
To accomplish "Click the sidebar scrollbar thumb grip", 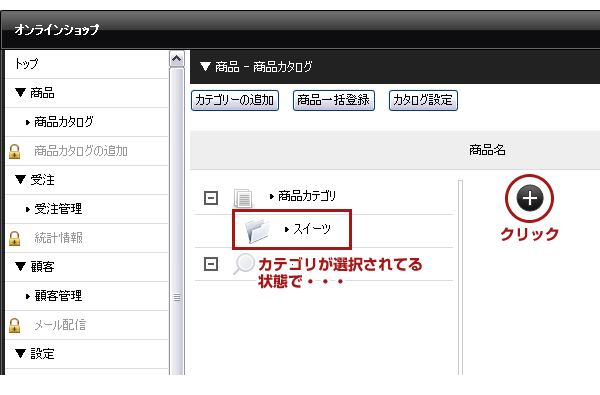I will (x=176, y=297).
